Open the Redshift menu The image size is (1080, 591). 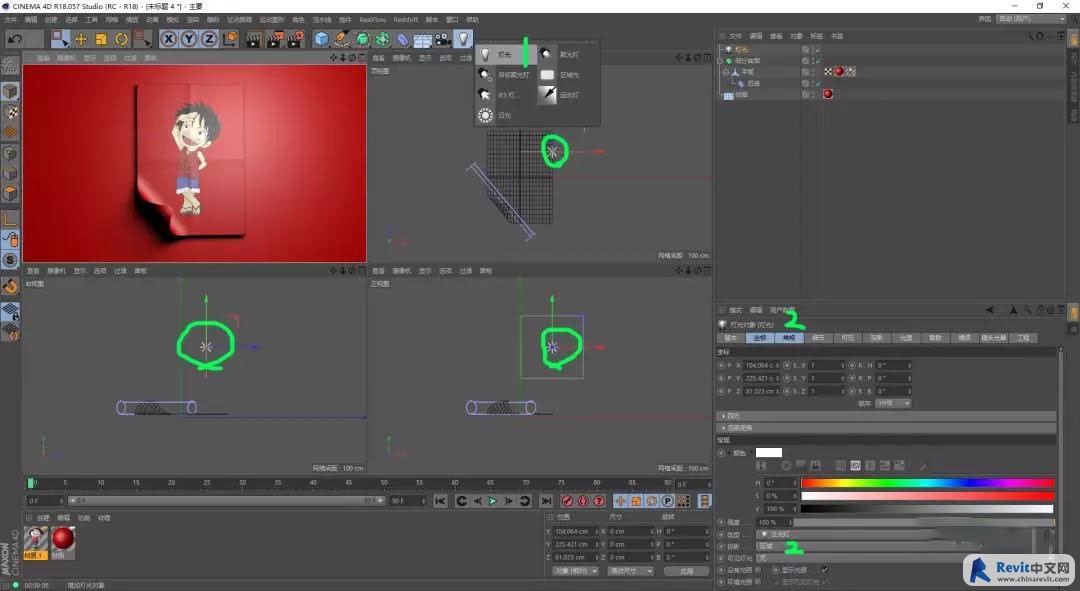pyautogui.click(x=406, y=20)
